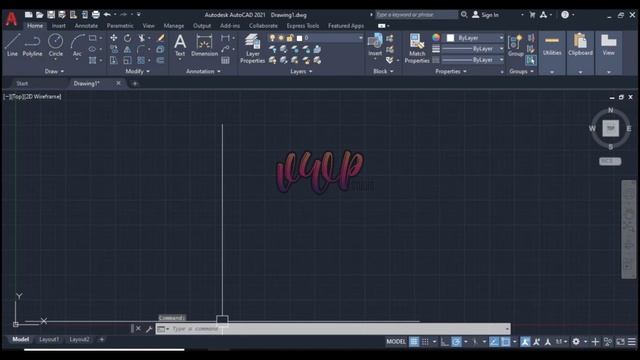Toggle object snap tracking

(x=494, y=342)
